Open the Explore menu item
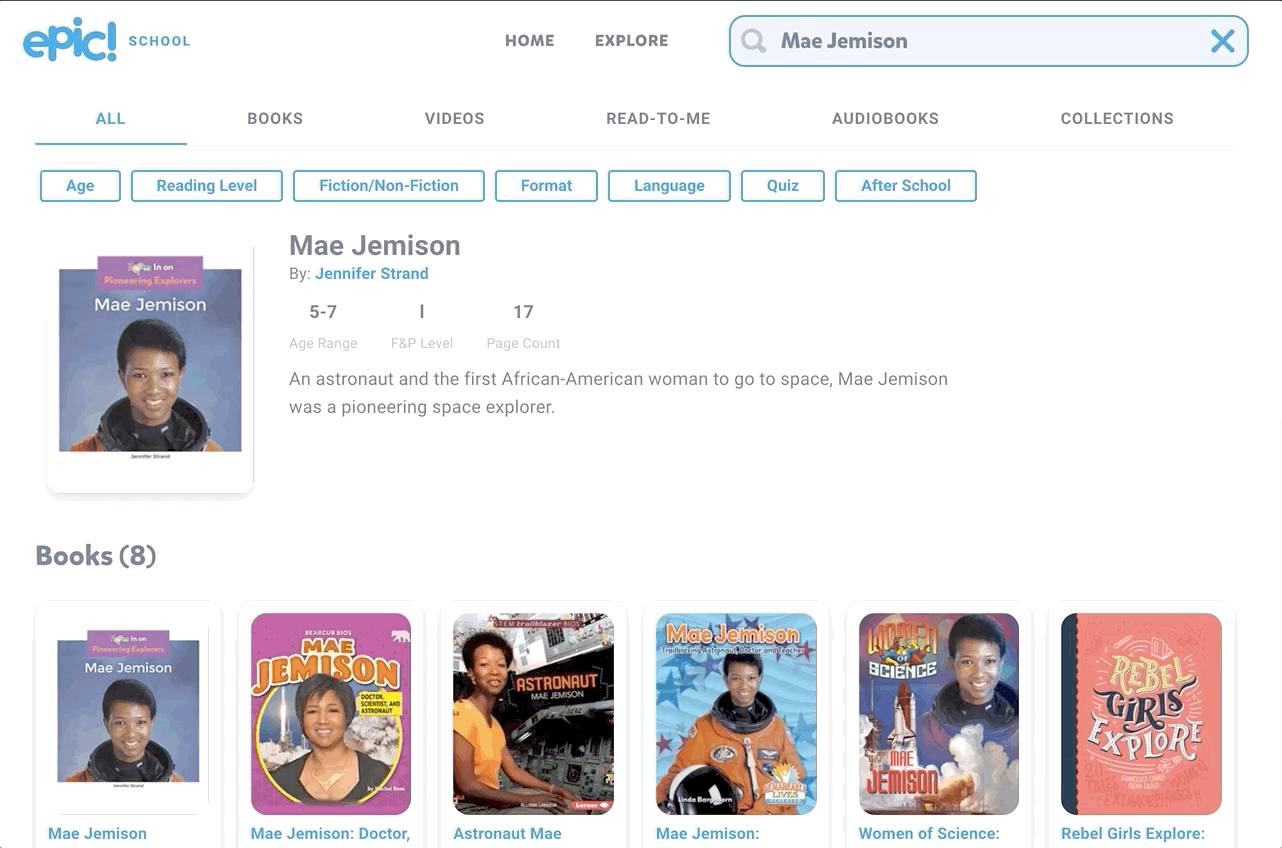The image size is (1282, 848). pos(631,41)
